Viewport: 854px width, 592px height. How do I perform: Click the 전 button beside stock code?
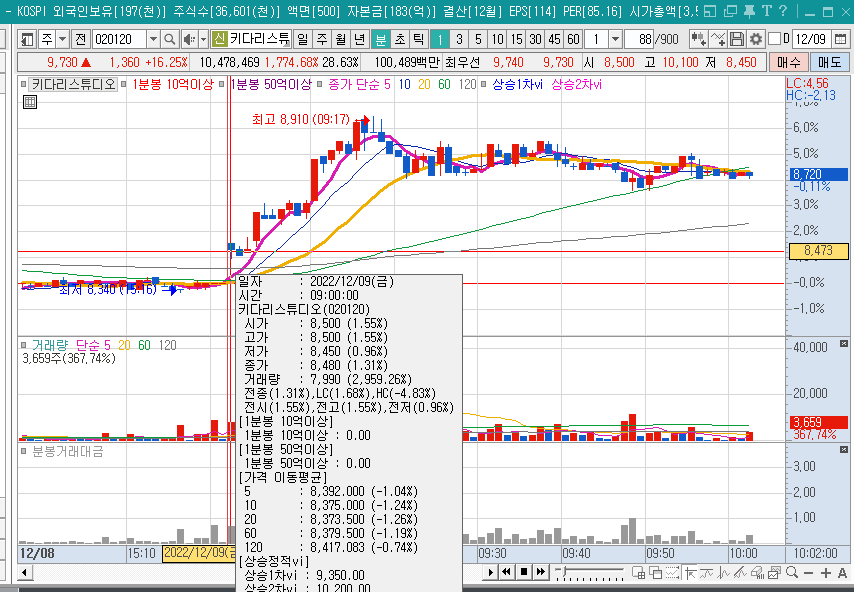(x=81, y=39)
